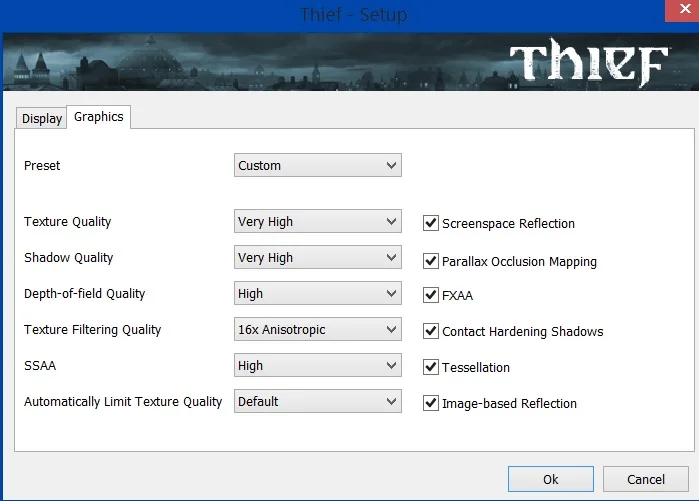Click the Preset label text
Image resolution: width=699 pixels, height=501 pixels.
click(42, 165)
